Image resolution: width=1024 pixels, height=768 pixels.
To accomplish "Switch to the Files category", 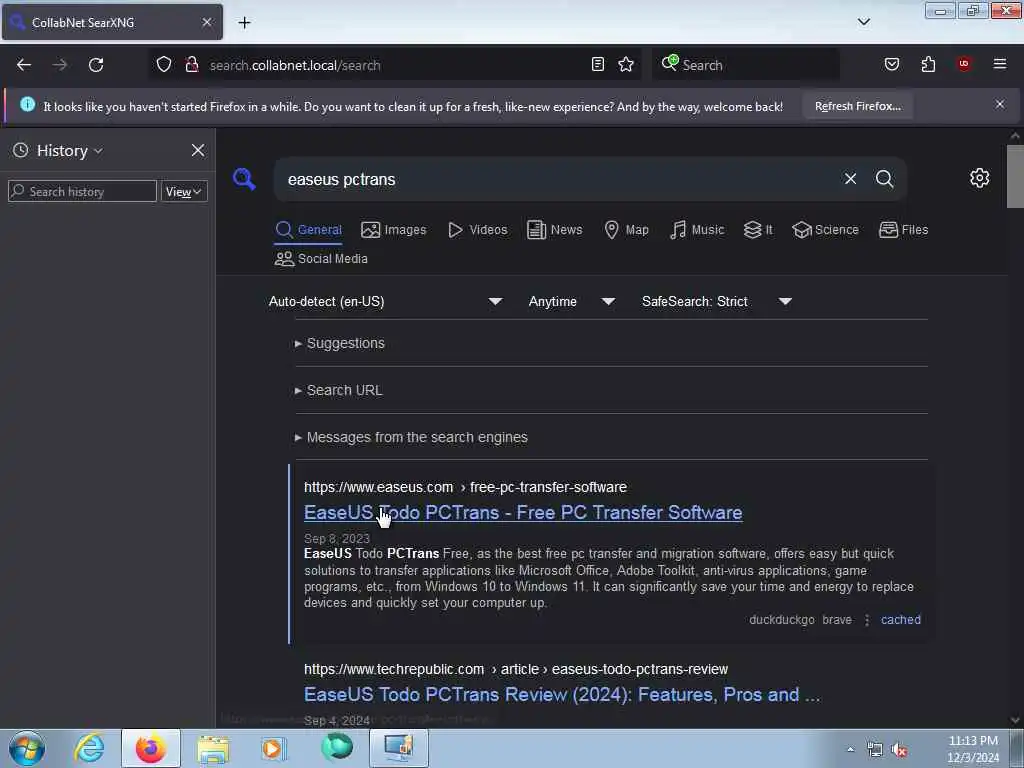I will coord(903,230).
